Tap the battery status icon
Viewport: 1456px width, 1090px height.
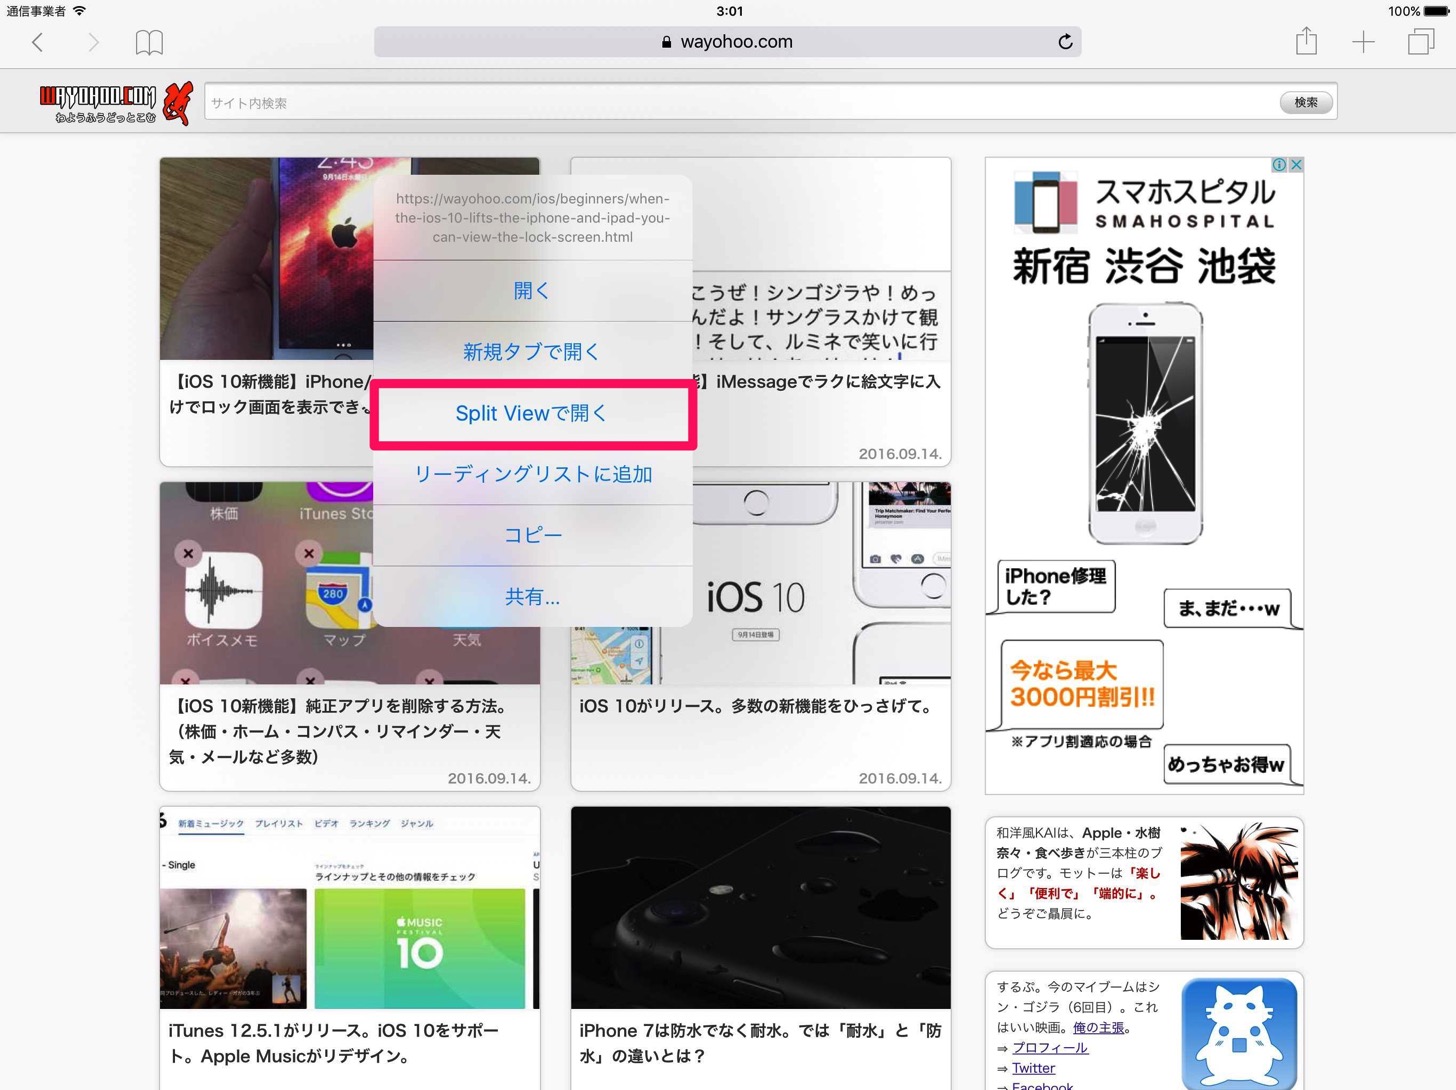tap(1436, 11)
